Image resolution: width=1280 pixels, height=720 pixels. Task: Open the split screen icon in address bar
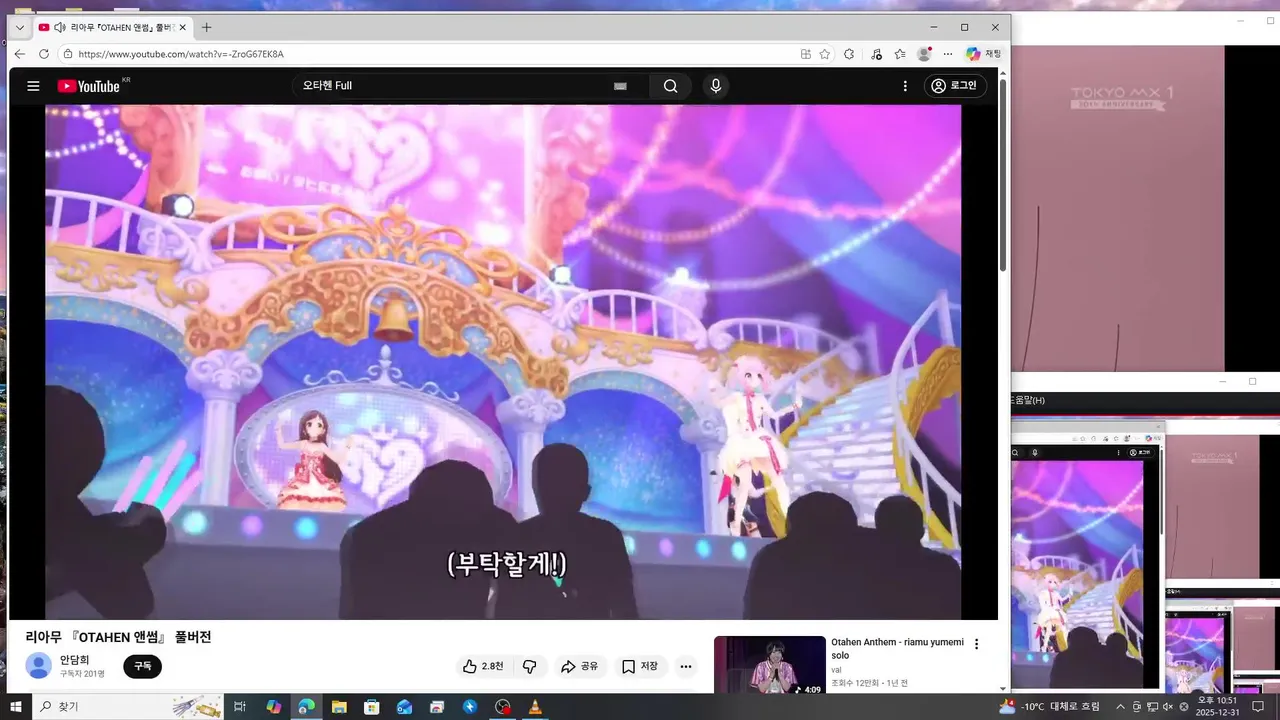pos(805,54)
